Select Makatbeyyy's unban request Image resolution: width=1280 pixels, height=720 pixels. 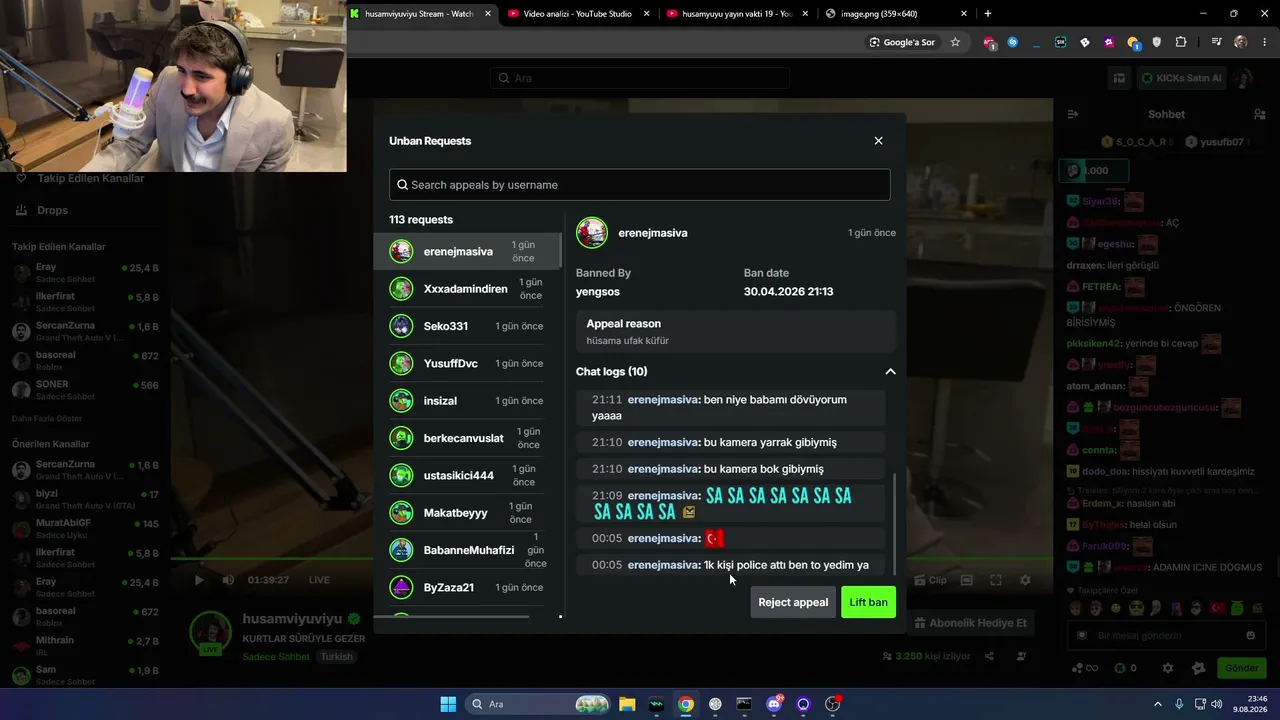coord(467,513)
